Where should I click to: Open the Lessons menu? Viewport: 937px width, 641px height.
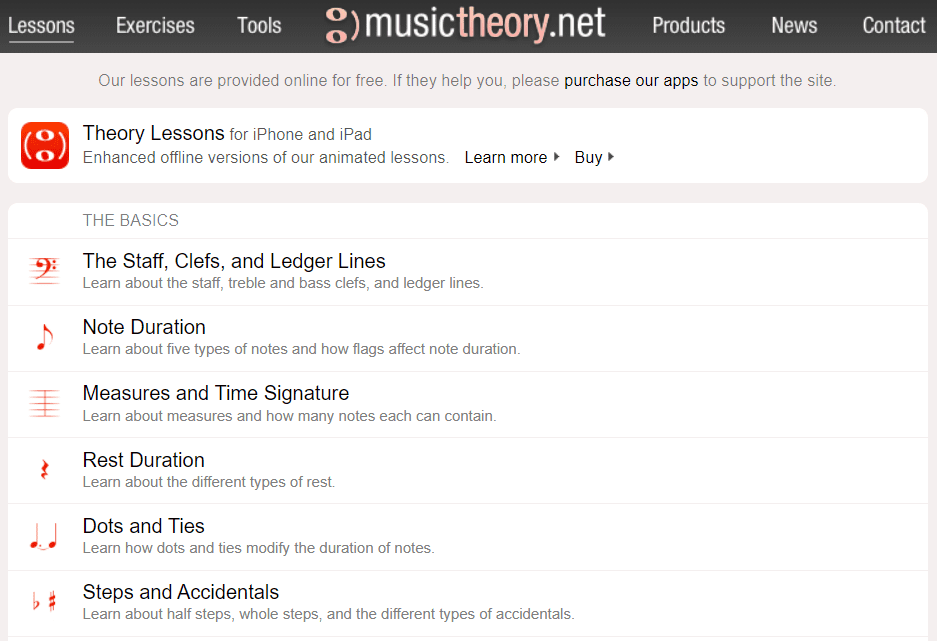click(x=41, y=26)
